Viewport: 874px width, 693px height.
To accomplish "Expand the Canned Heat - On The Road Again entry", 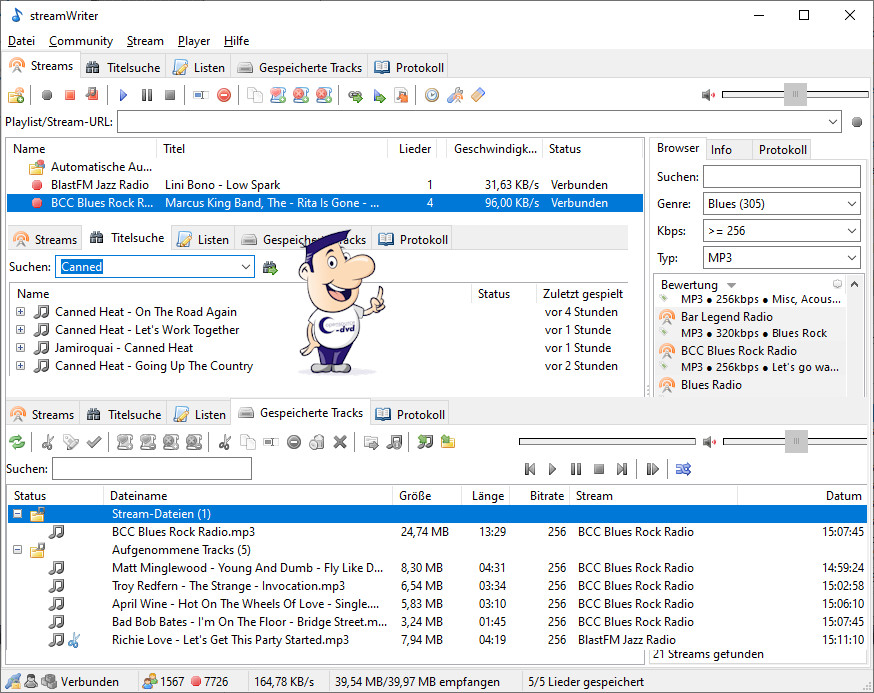I will (21, 312).
